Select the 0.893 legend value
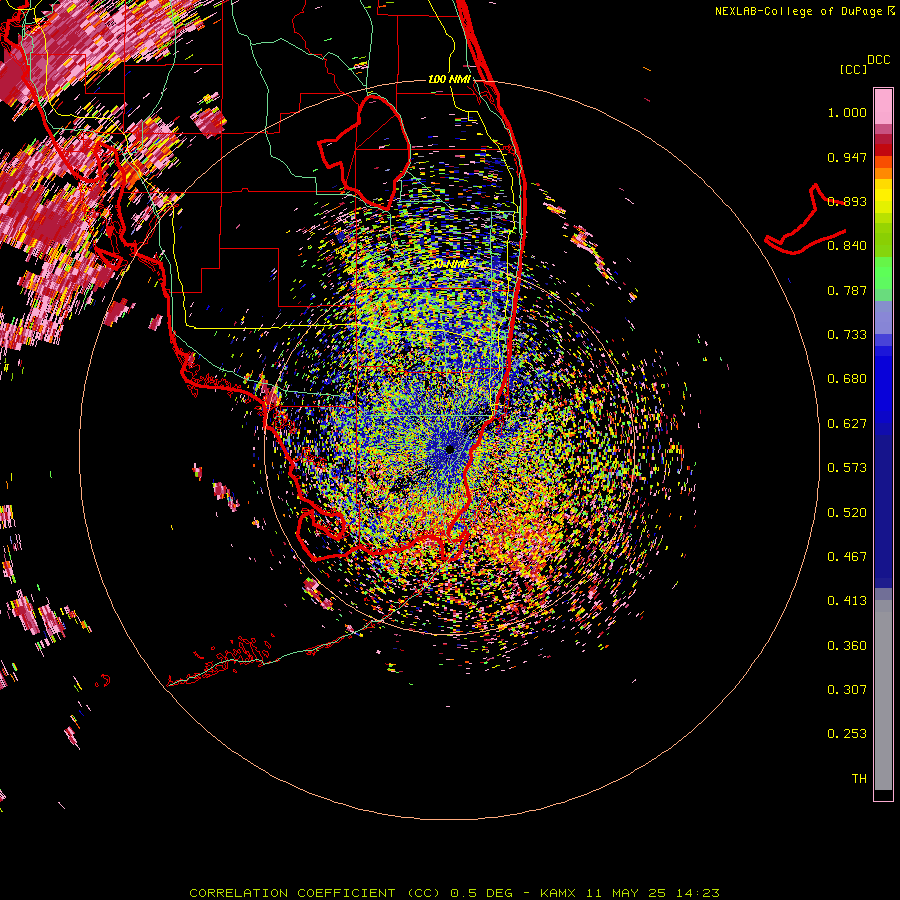 [847, 201]
